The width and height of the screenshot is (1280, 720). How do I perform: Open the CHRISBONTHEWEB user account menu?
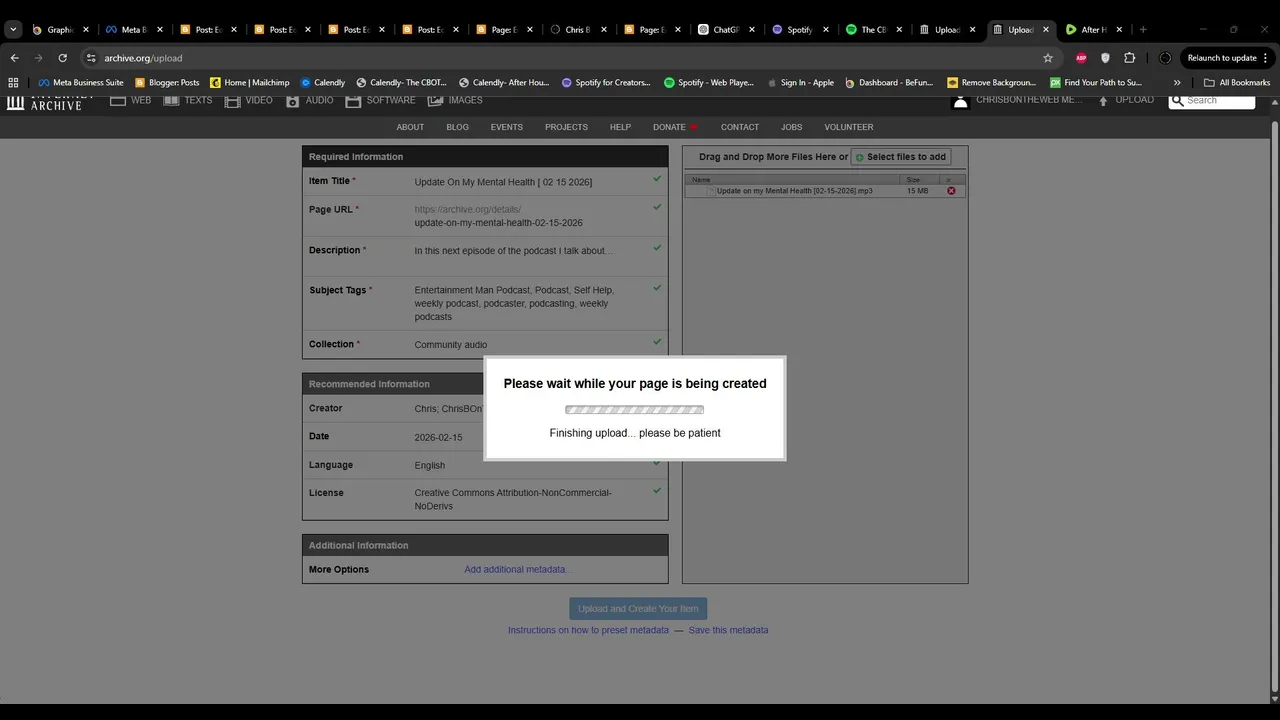pyautogui.click(x=1018, y=100)
